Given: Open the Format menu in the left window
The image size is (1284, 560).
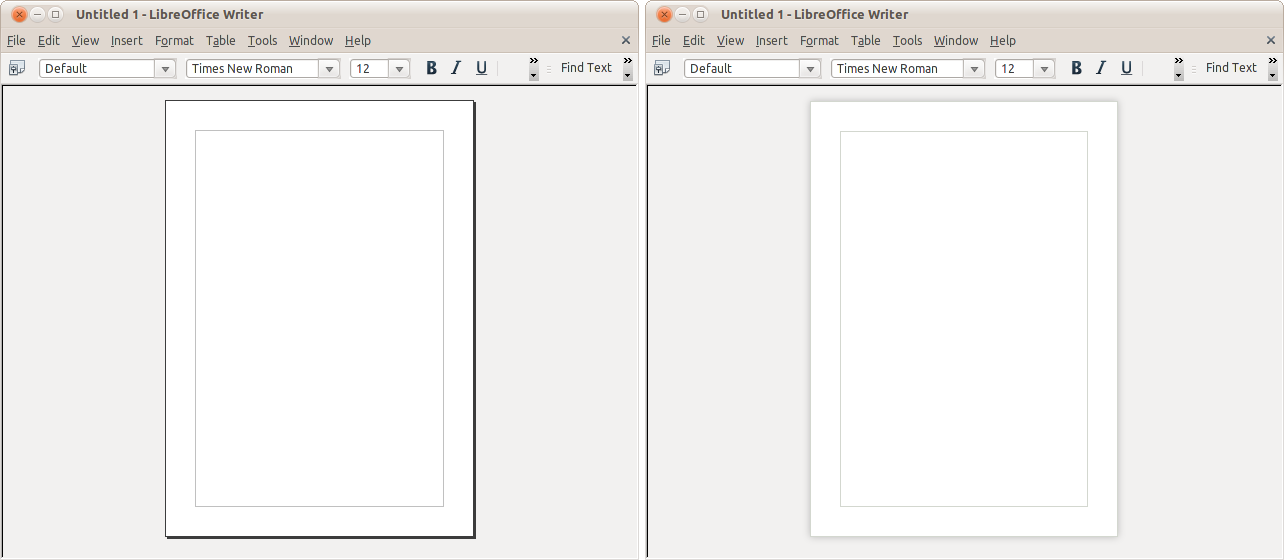Looking at the screenshot, I should tap(174, 41).
